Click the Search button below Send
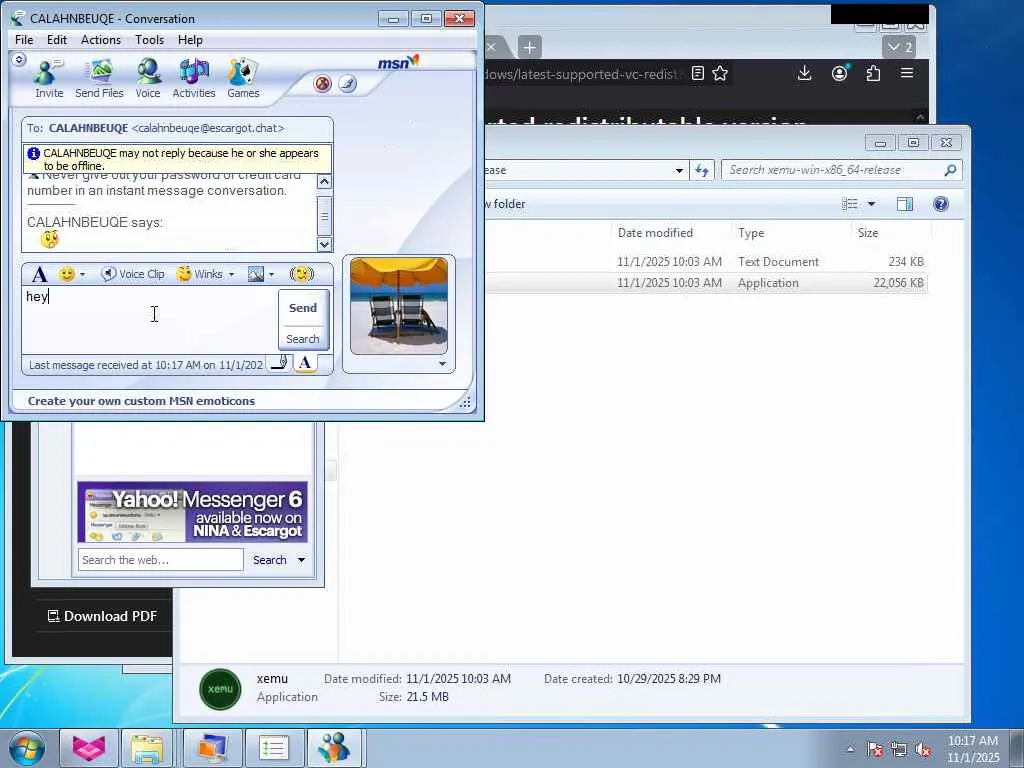Screen dimensions: 1024x768 click(303, 339)
